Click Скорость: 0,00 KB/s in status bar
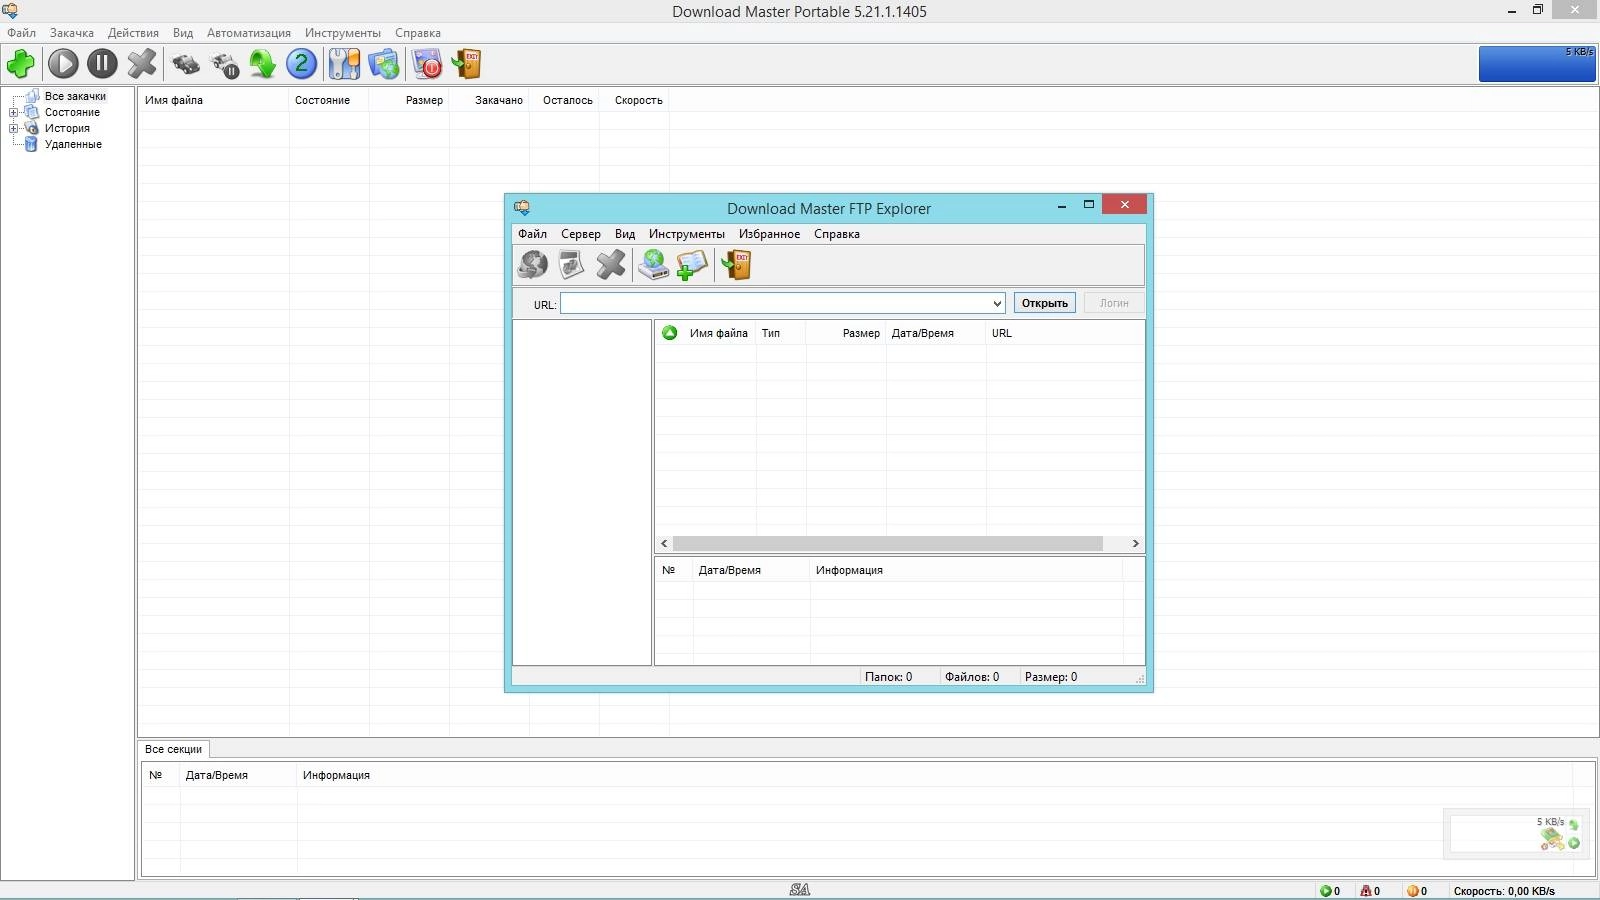This screenshot has height=900, width=1600. (x=1504, y=891)
